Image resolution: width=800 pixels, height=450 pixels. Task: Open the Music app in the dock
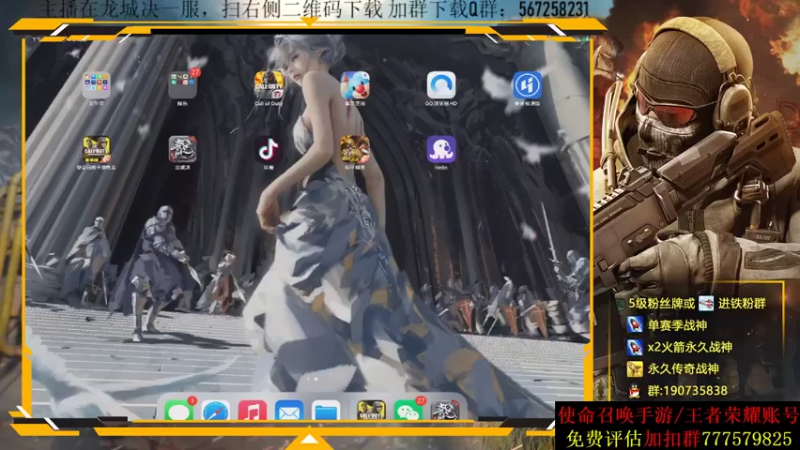click(252, 410)
